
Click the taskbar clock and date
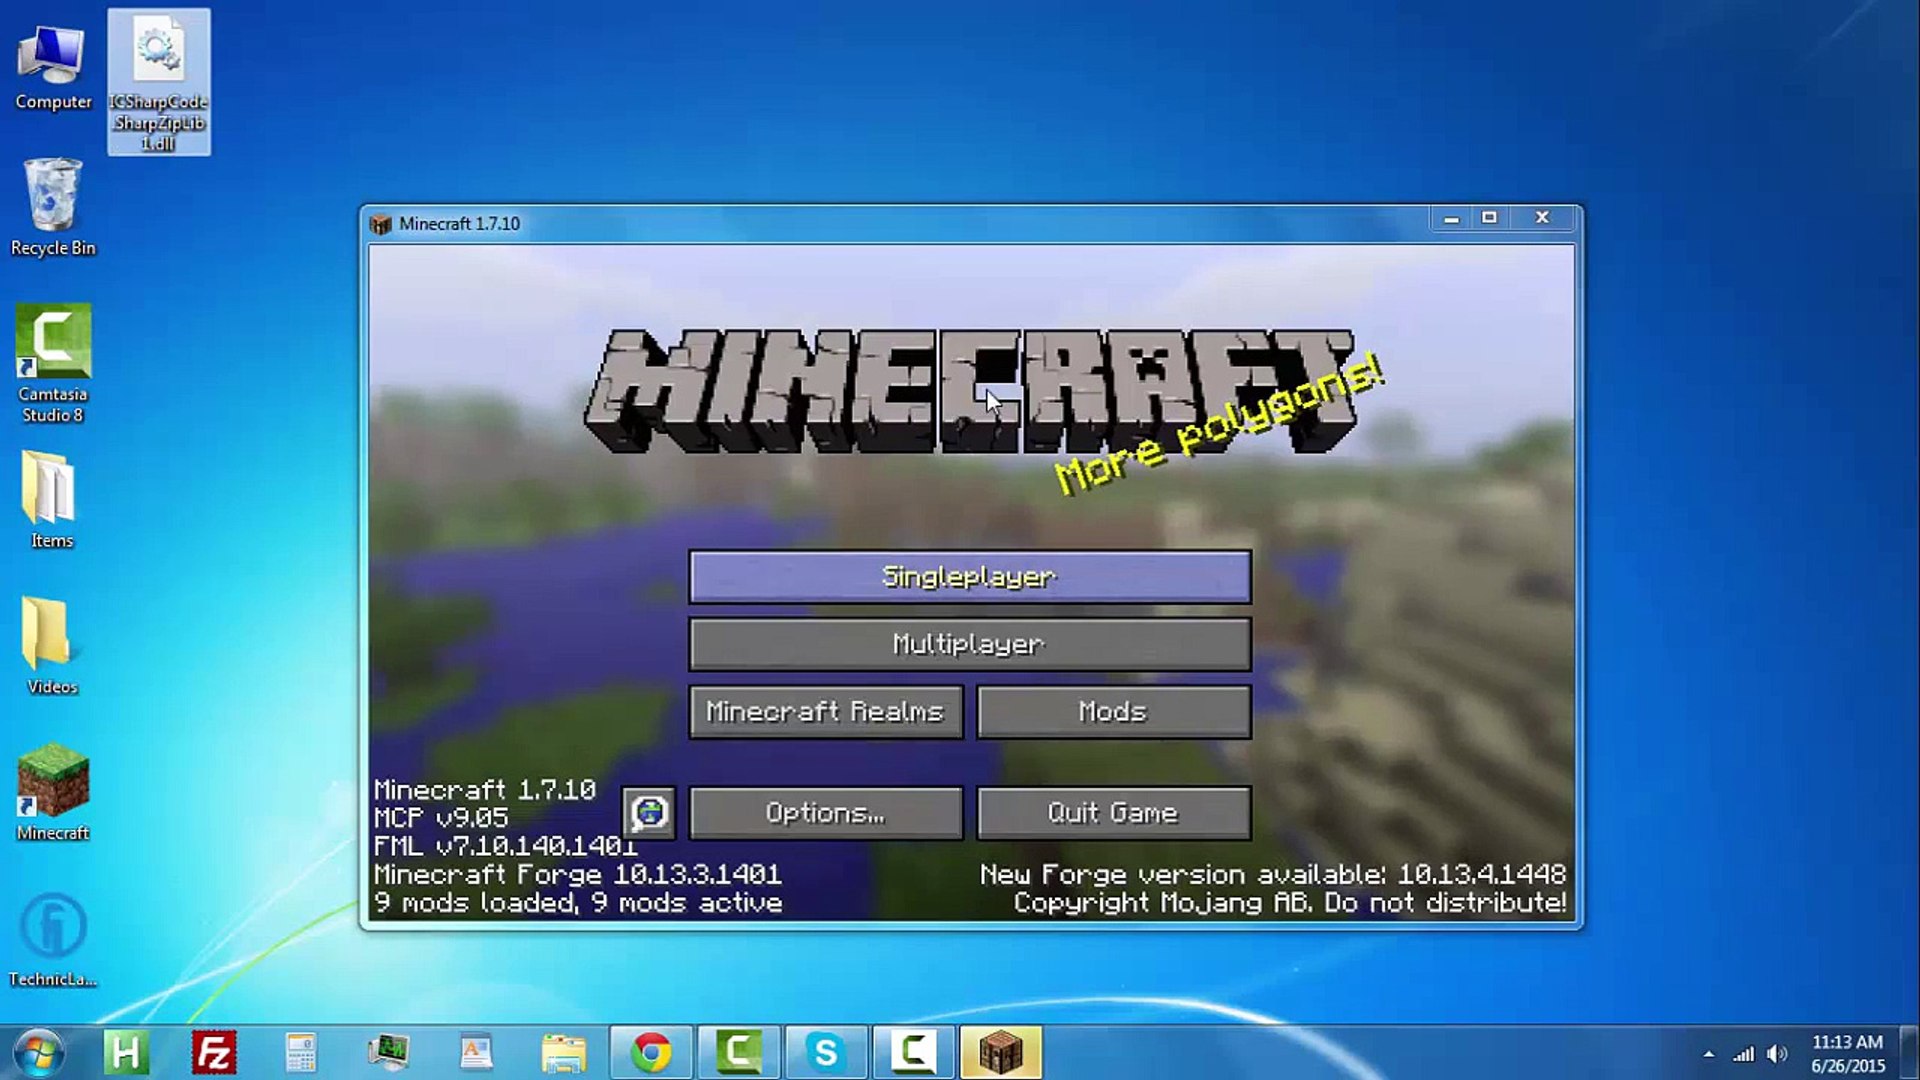tap(1847, 1054)
